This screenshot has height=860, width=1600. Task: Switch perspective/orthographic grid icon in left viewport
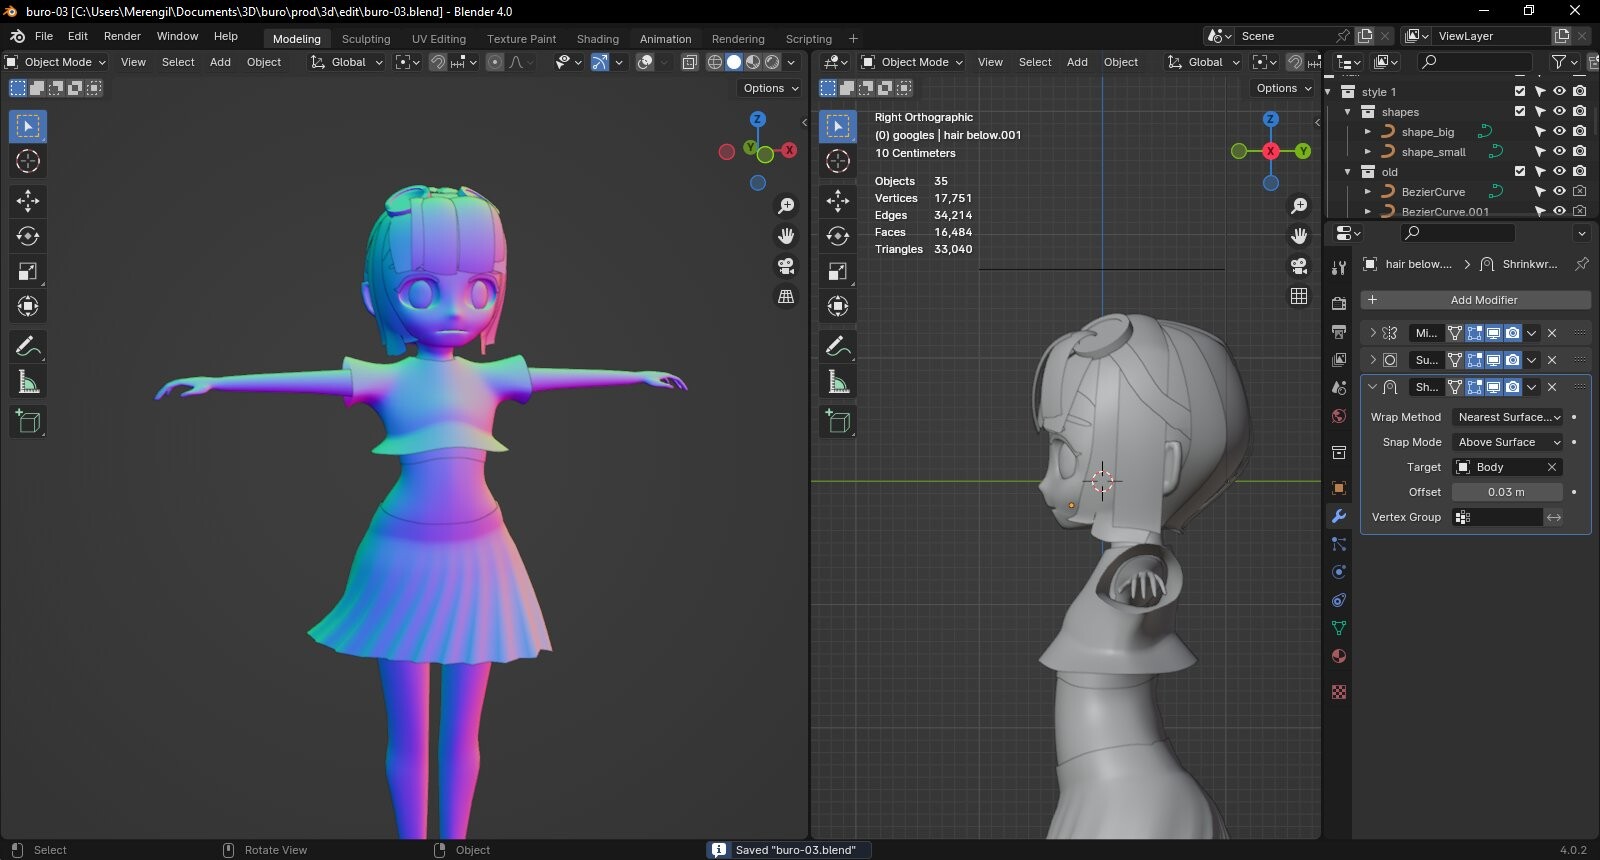point(787,296)
